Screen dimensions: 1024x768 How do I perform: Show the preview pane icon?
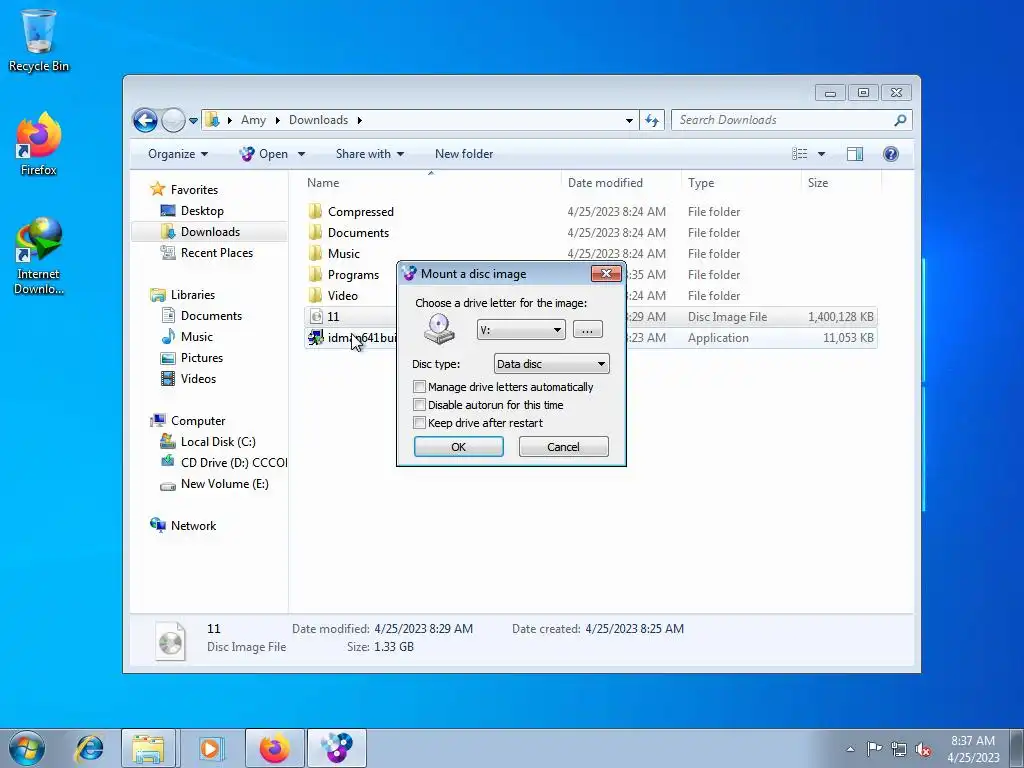(854, 154)
